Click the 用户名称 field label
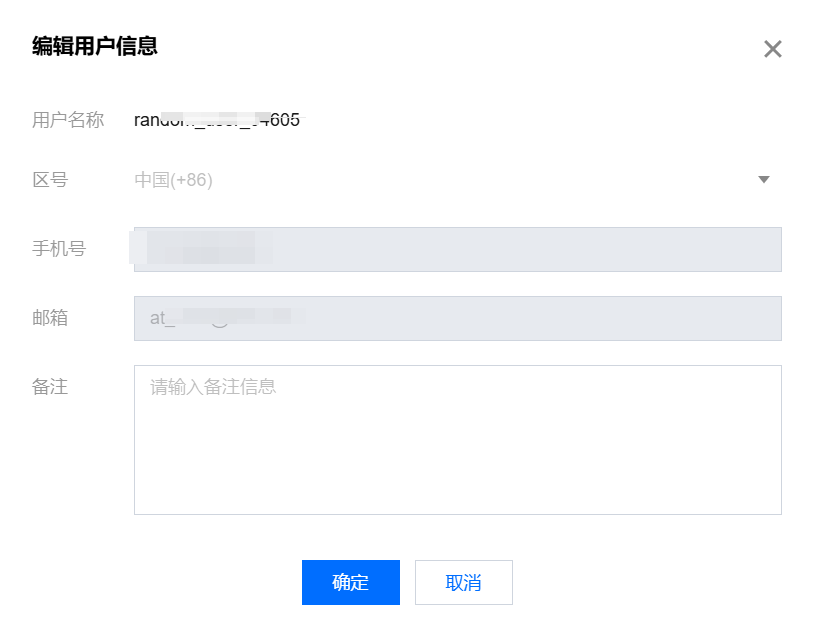816x637 pixels. (68, 120)
